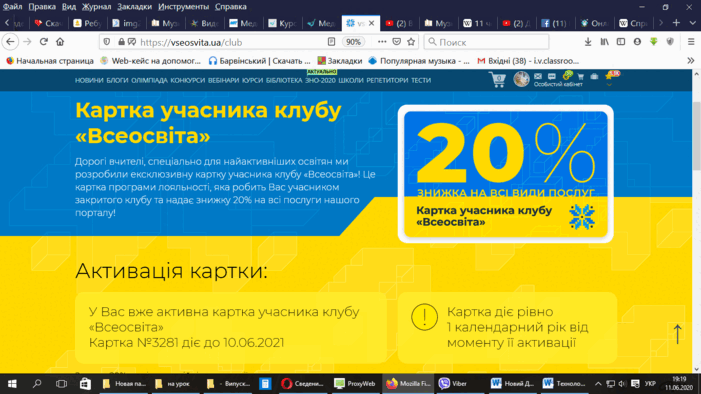This screenshot has height=394, width=701.
Task: Reload the current page
Action: click(43, 42)
